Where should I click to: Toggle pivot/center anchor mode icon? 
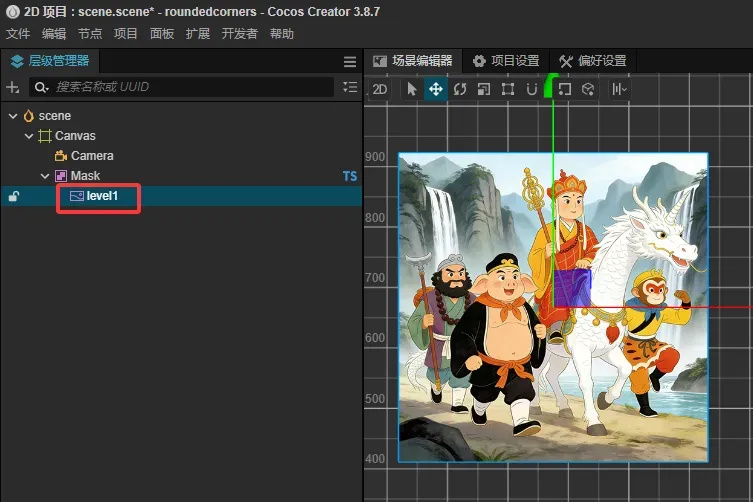click(x=565, y=89)
